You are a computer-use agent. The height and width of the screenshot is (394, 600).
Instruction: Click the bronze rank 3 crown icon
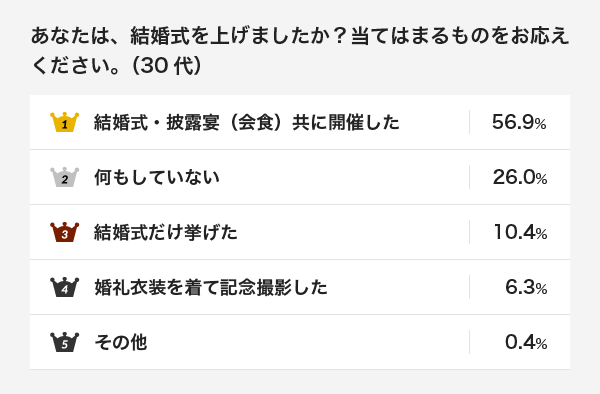point(65,232)
